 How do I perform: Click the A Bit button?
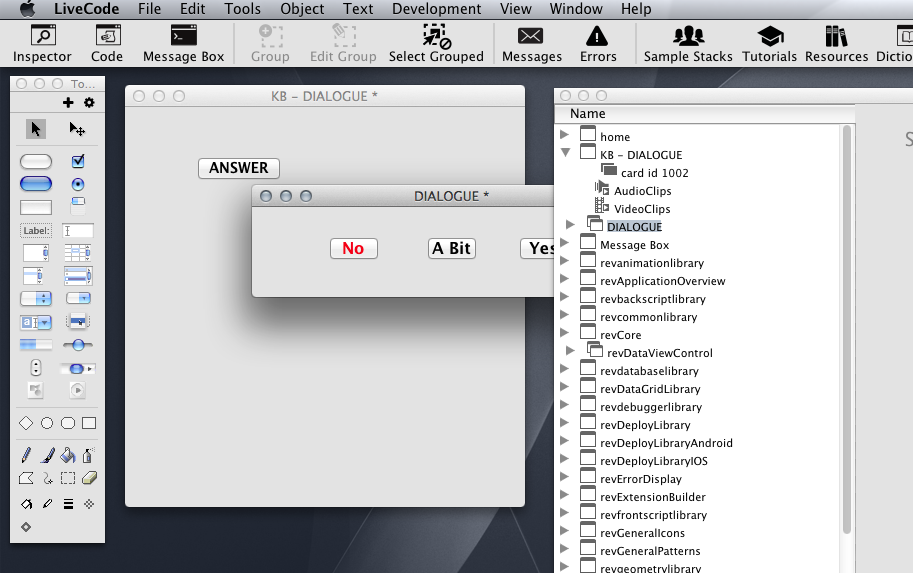(451, 249)
